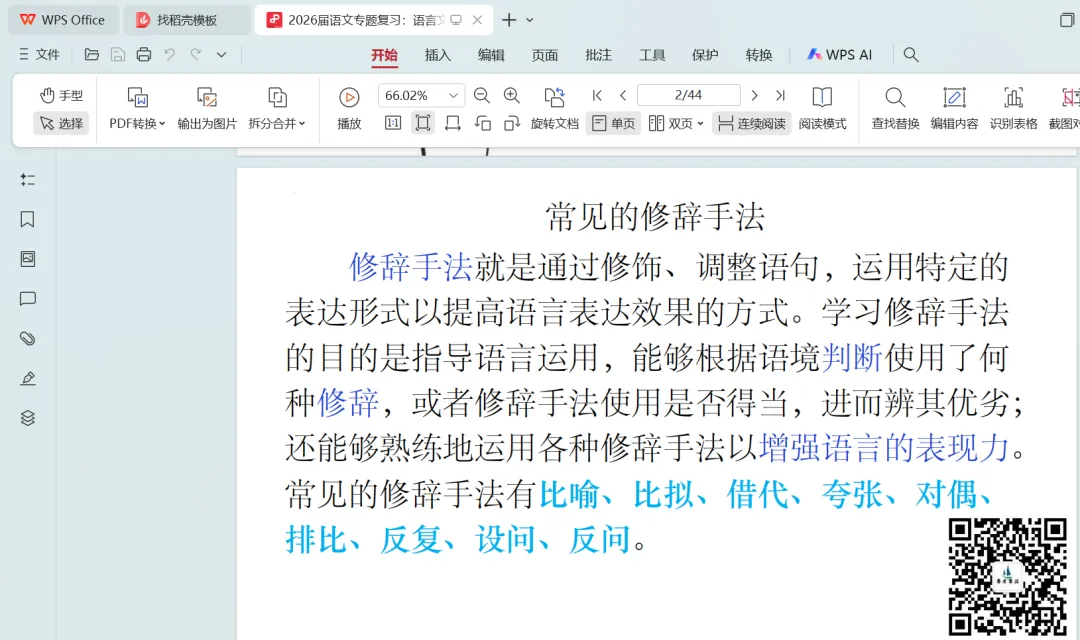The height and width of the screenshot is (640, 1080).
Task: Click 识别表格 recognize table tool
Action: pos(1013,108)
